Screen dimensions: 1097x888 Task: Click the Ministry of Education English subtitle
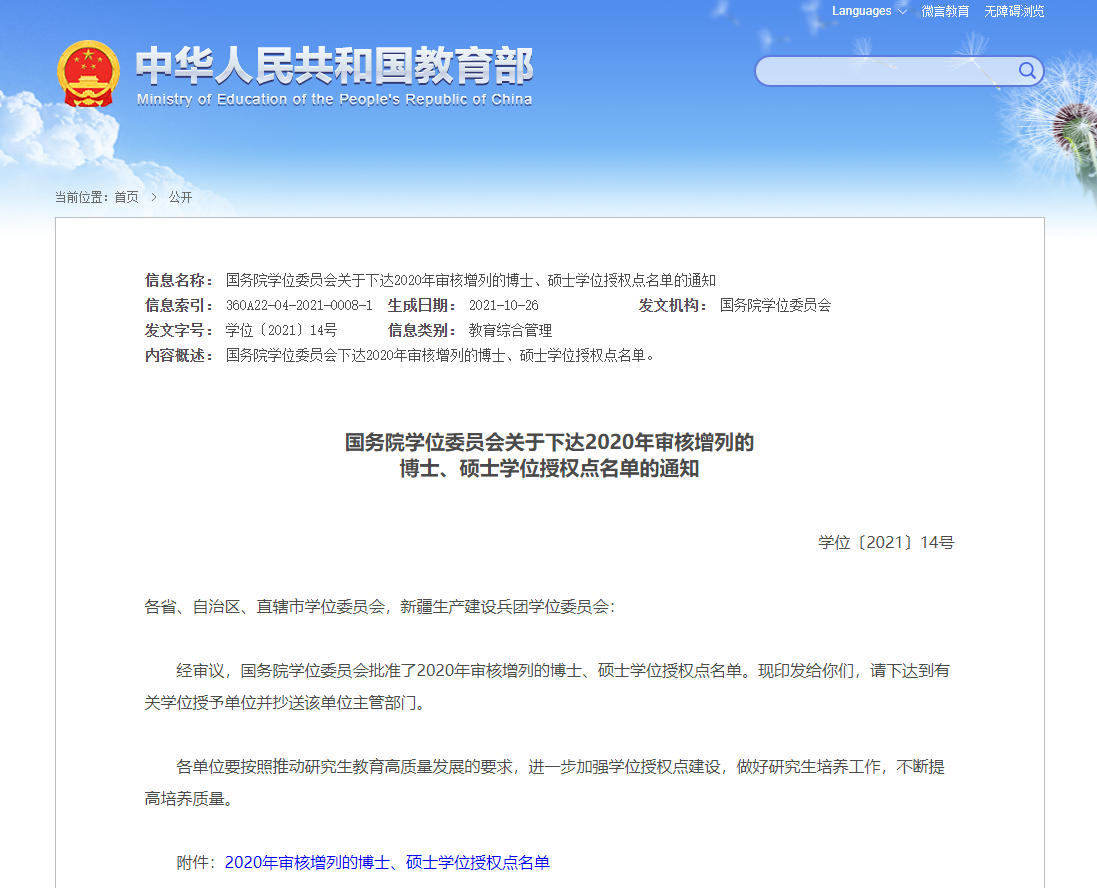coord(334,99)
